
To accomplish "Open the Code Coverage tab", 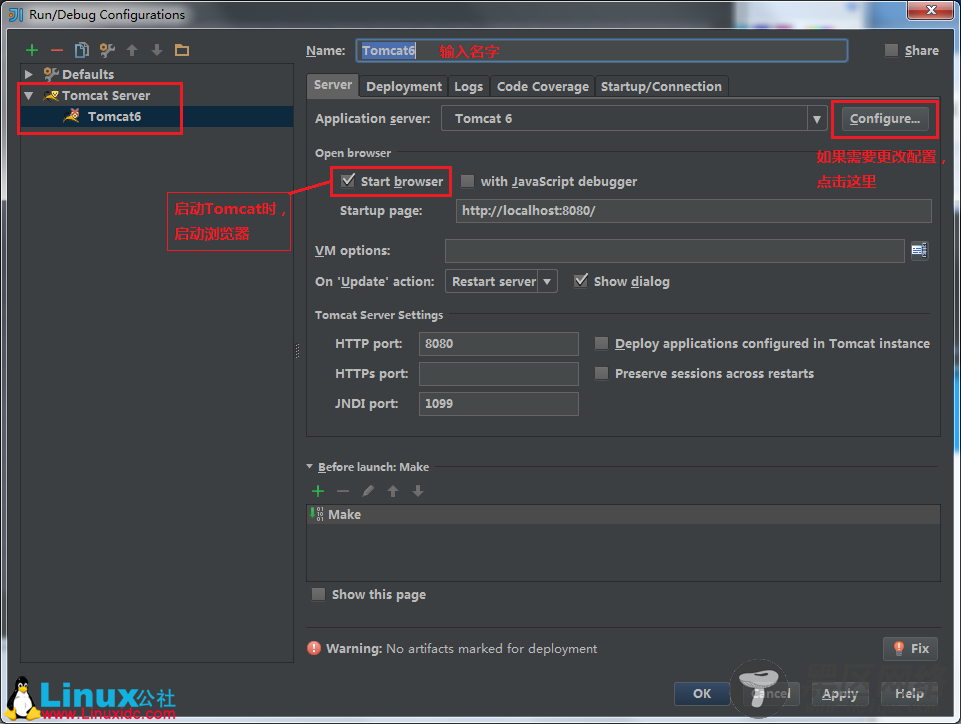I will point(543,86).
